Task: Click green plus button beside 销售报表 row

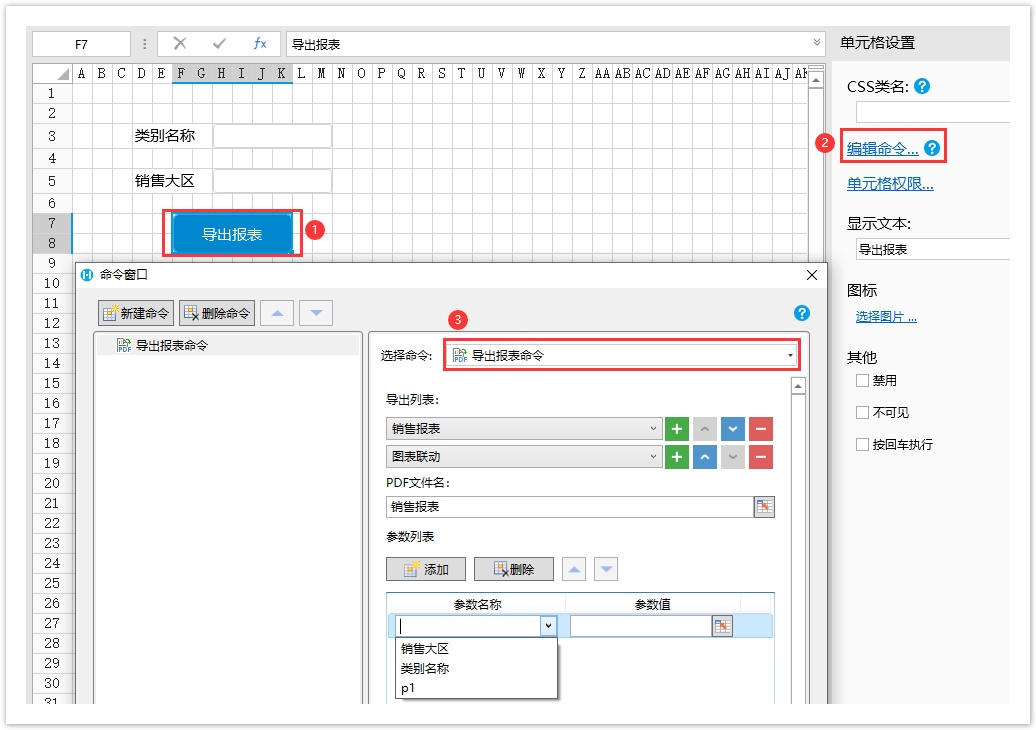Action: tap(677, 429)
